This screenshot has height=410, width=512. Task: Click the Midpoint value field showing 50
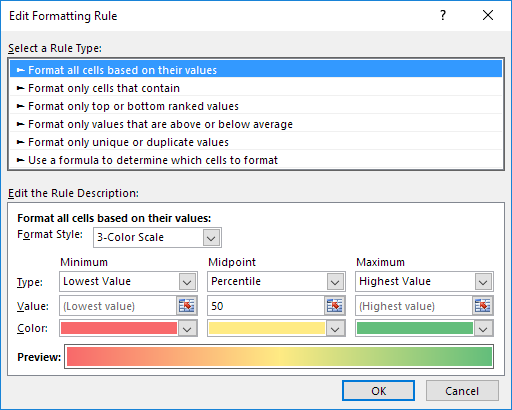(x=266, y=306)
